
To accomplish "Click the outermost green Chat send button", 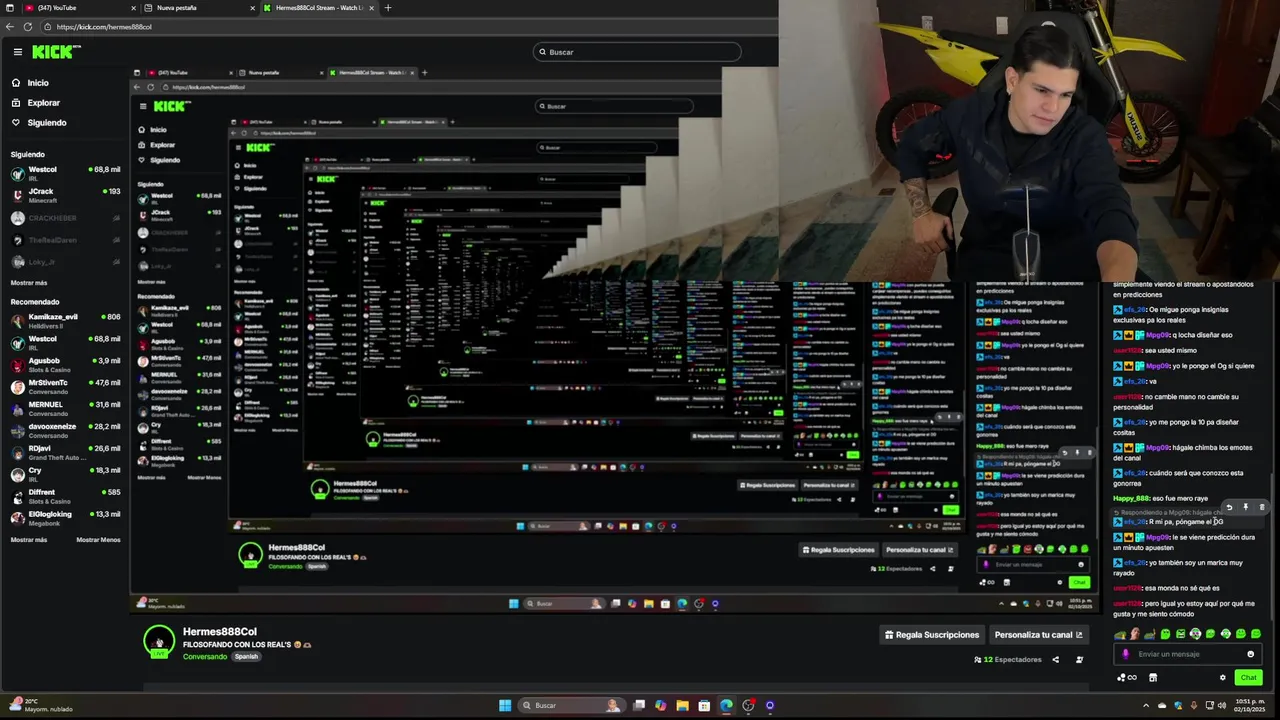I will (1248, 677).
